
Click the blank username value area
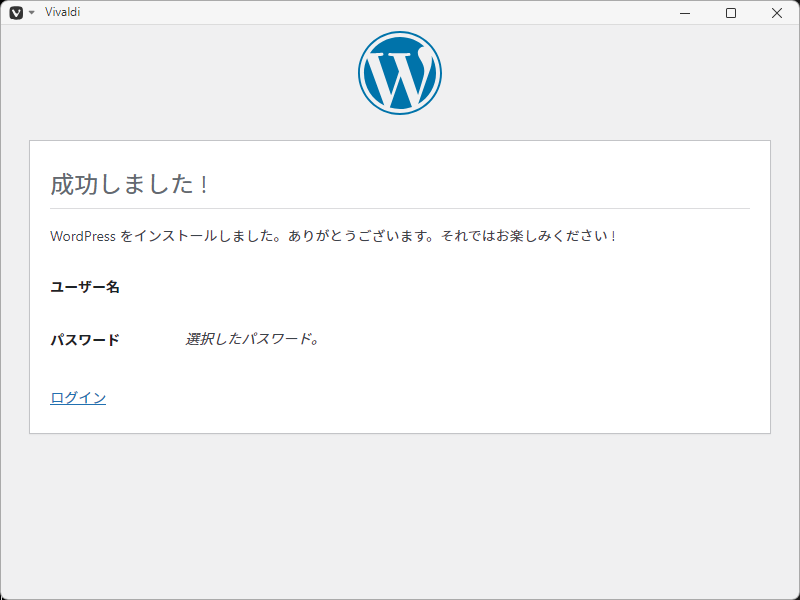pos(300,287)
